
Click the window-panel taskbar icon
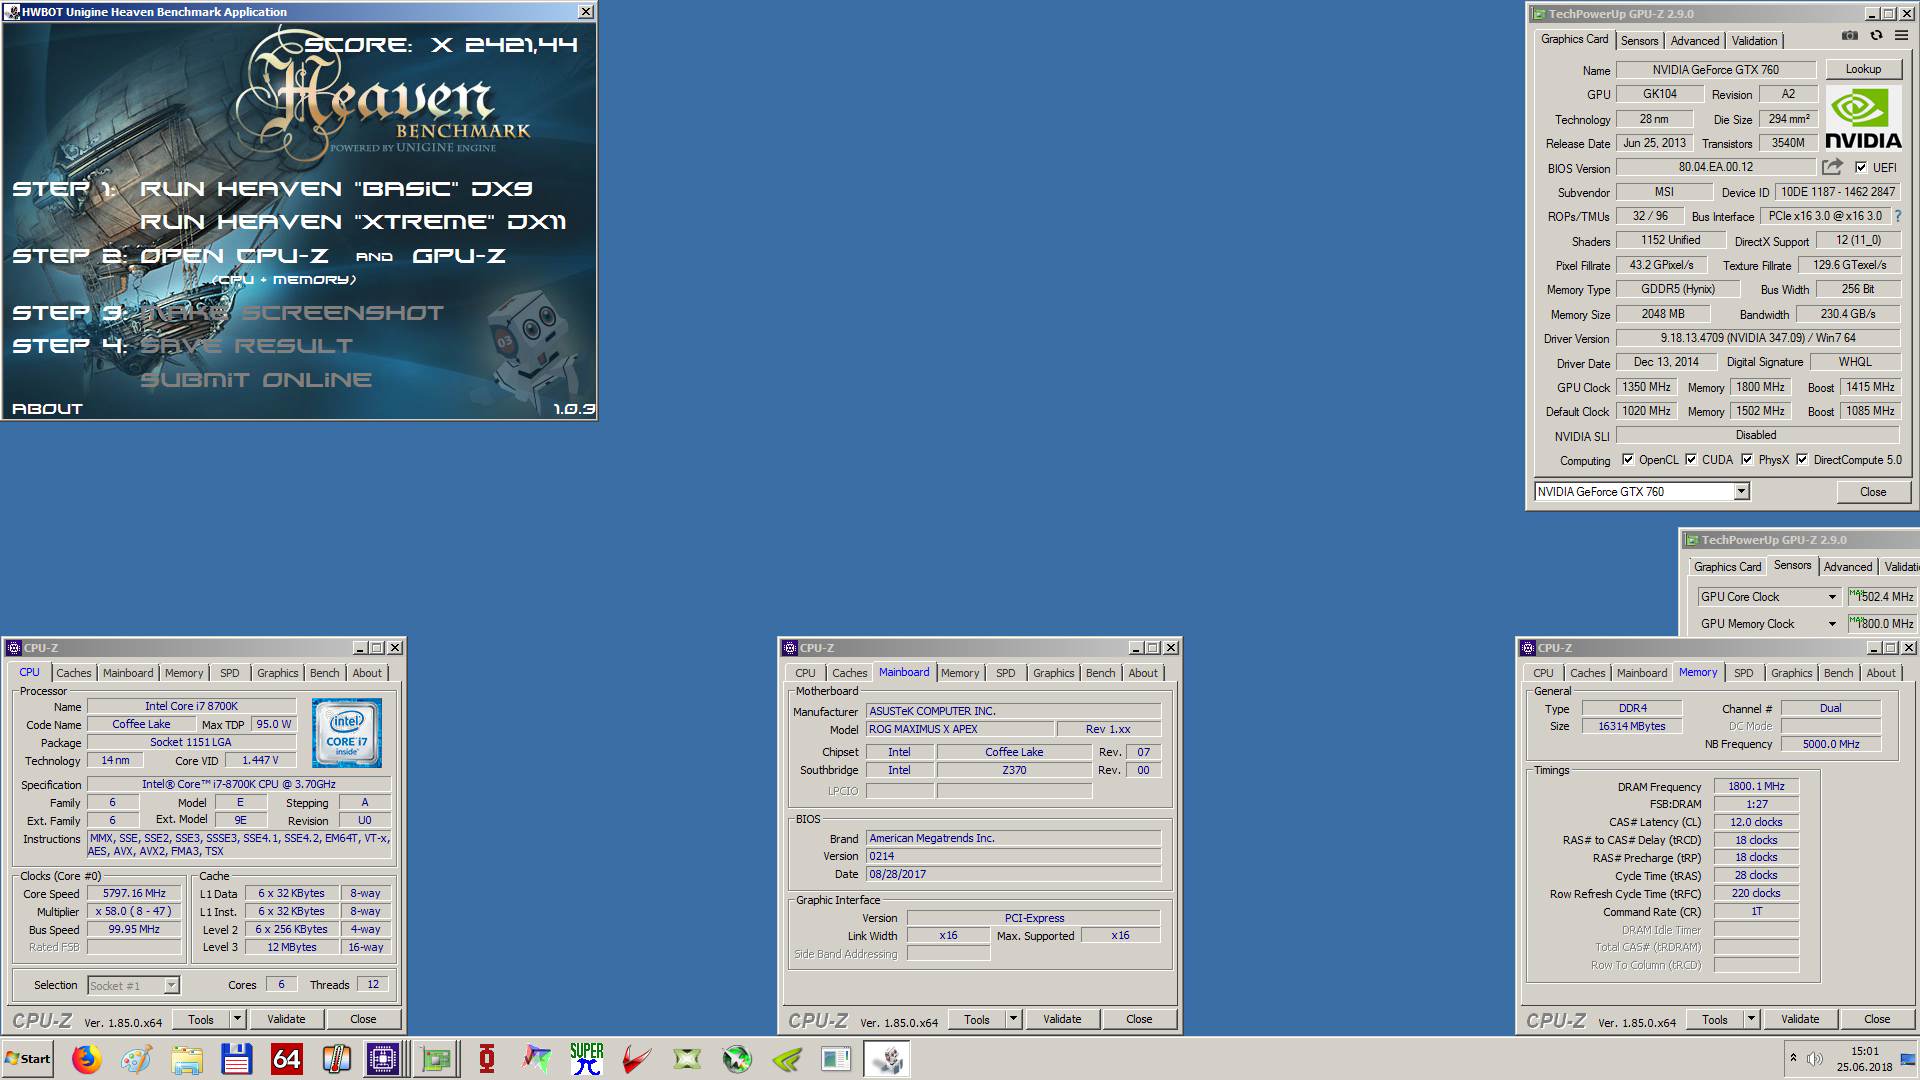pos(836,1059)
